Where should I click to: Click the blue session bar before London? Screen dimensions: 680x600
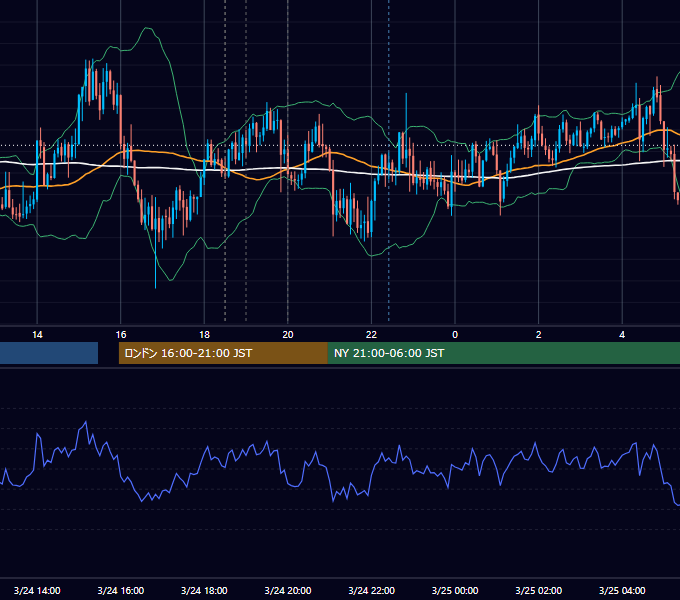click(x=49, y=353)
